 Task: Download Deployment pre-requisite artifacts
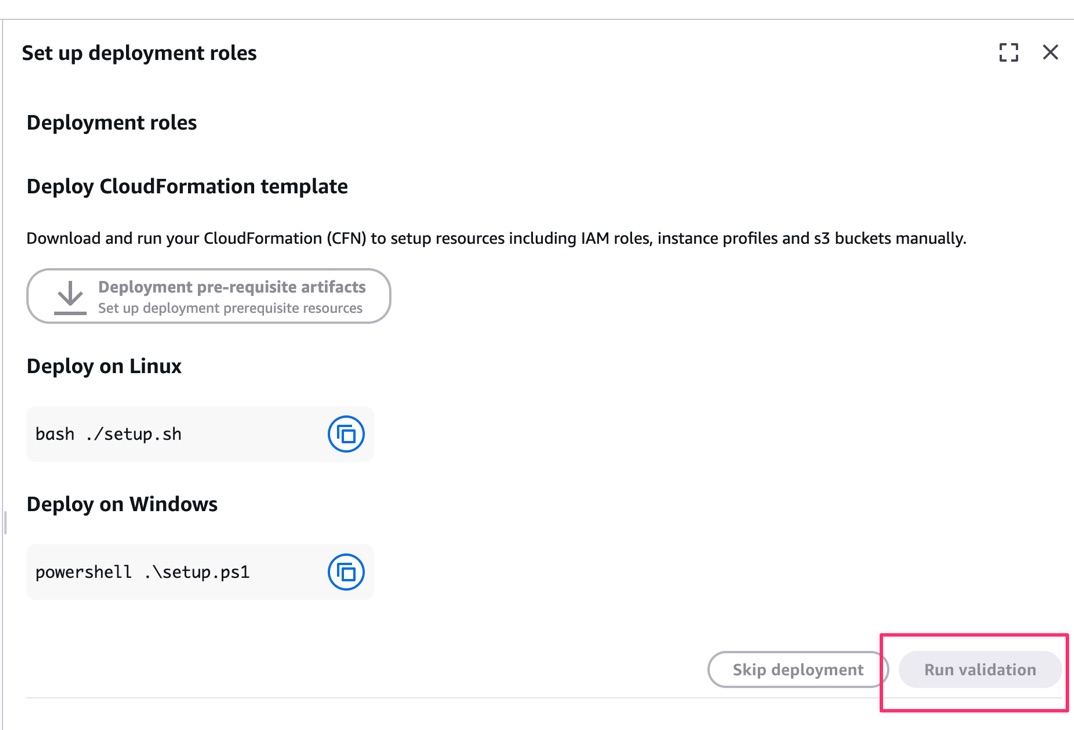pos(231,287)
